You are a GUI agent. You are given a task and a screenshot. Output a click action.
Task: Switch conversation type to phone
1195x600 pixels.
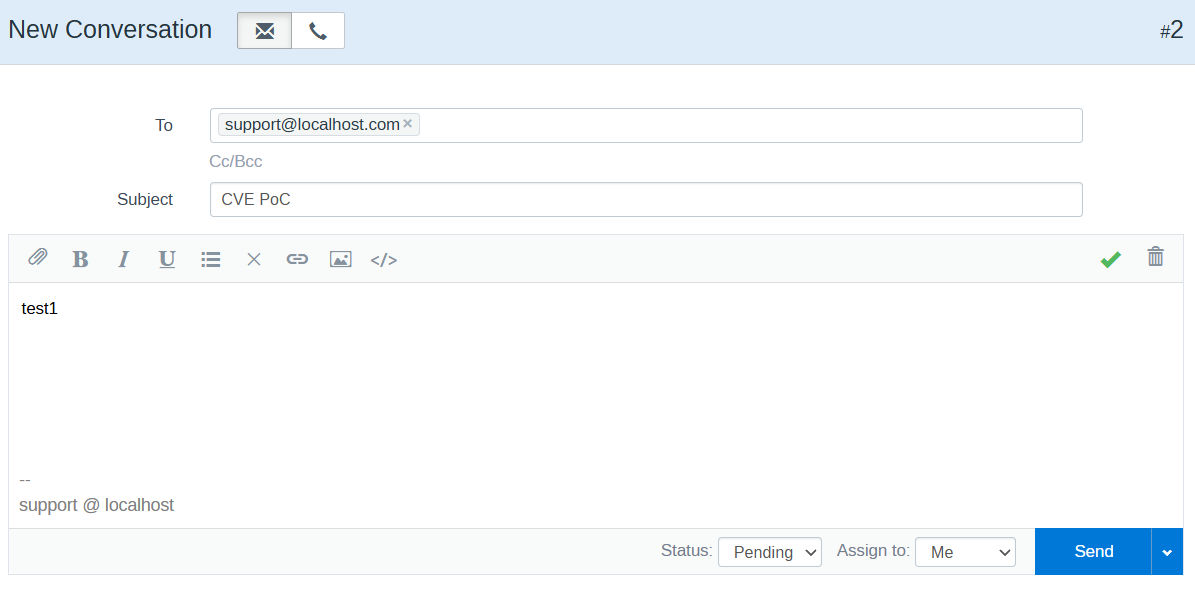tap(317, 30)
